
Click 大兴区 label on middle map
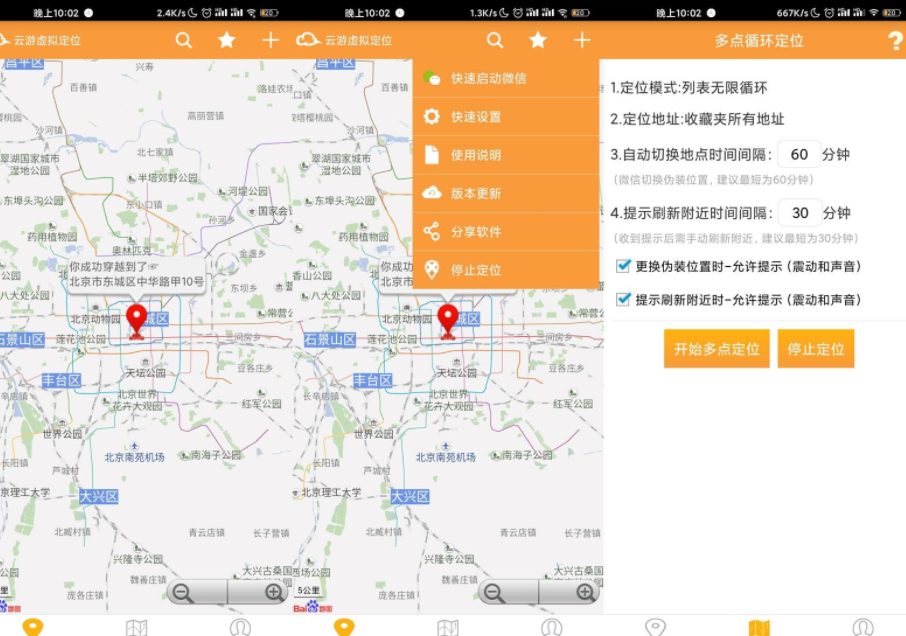(410, 496)
